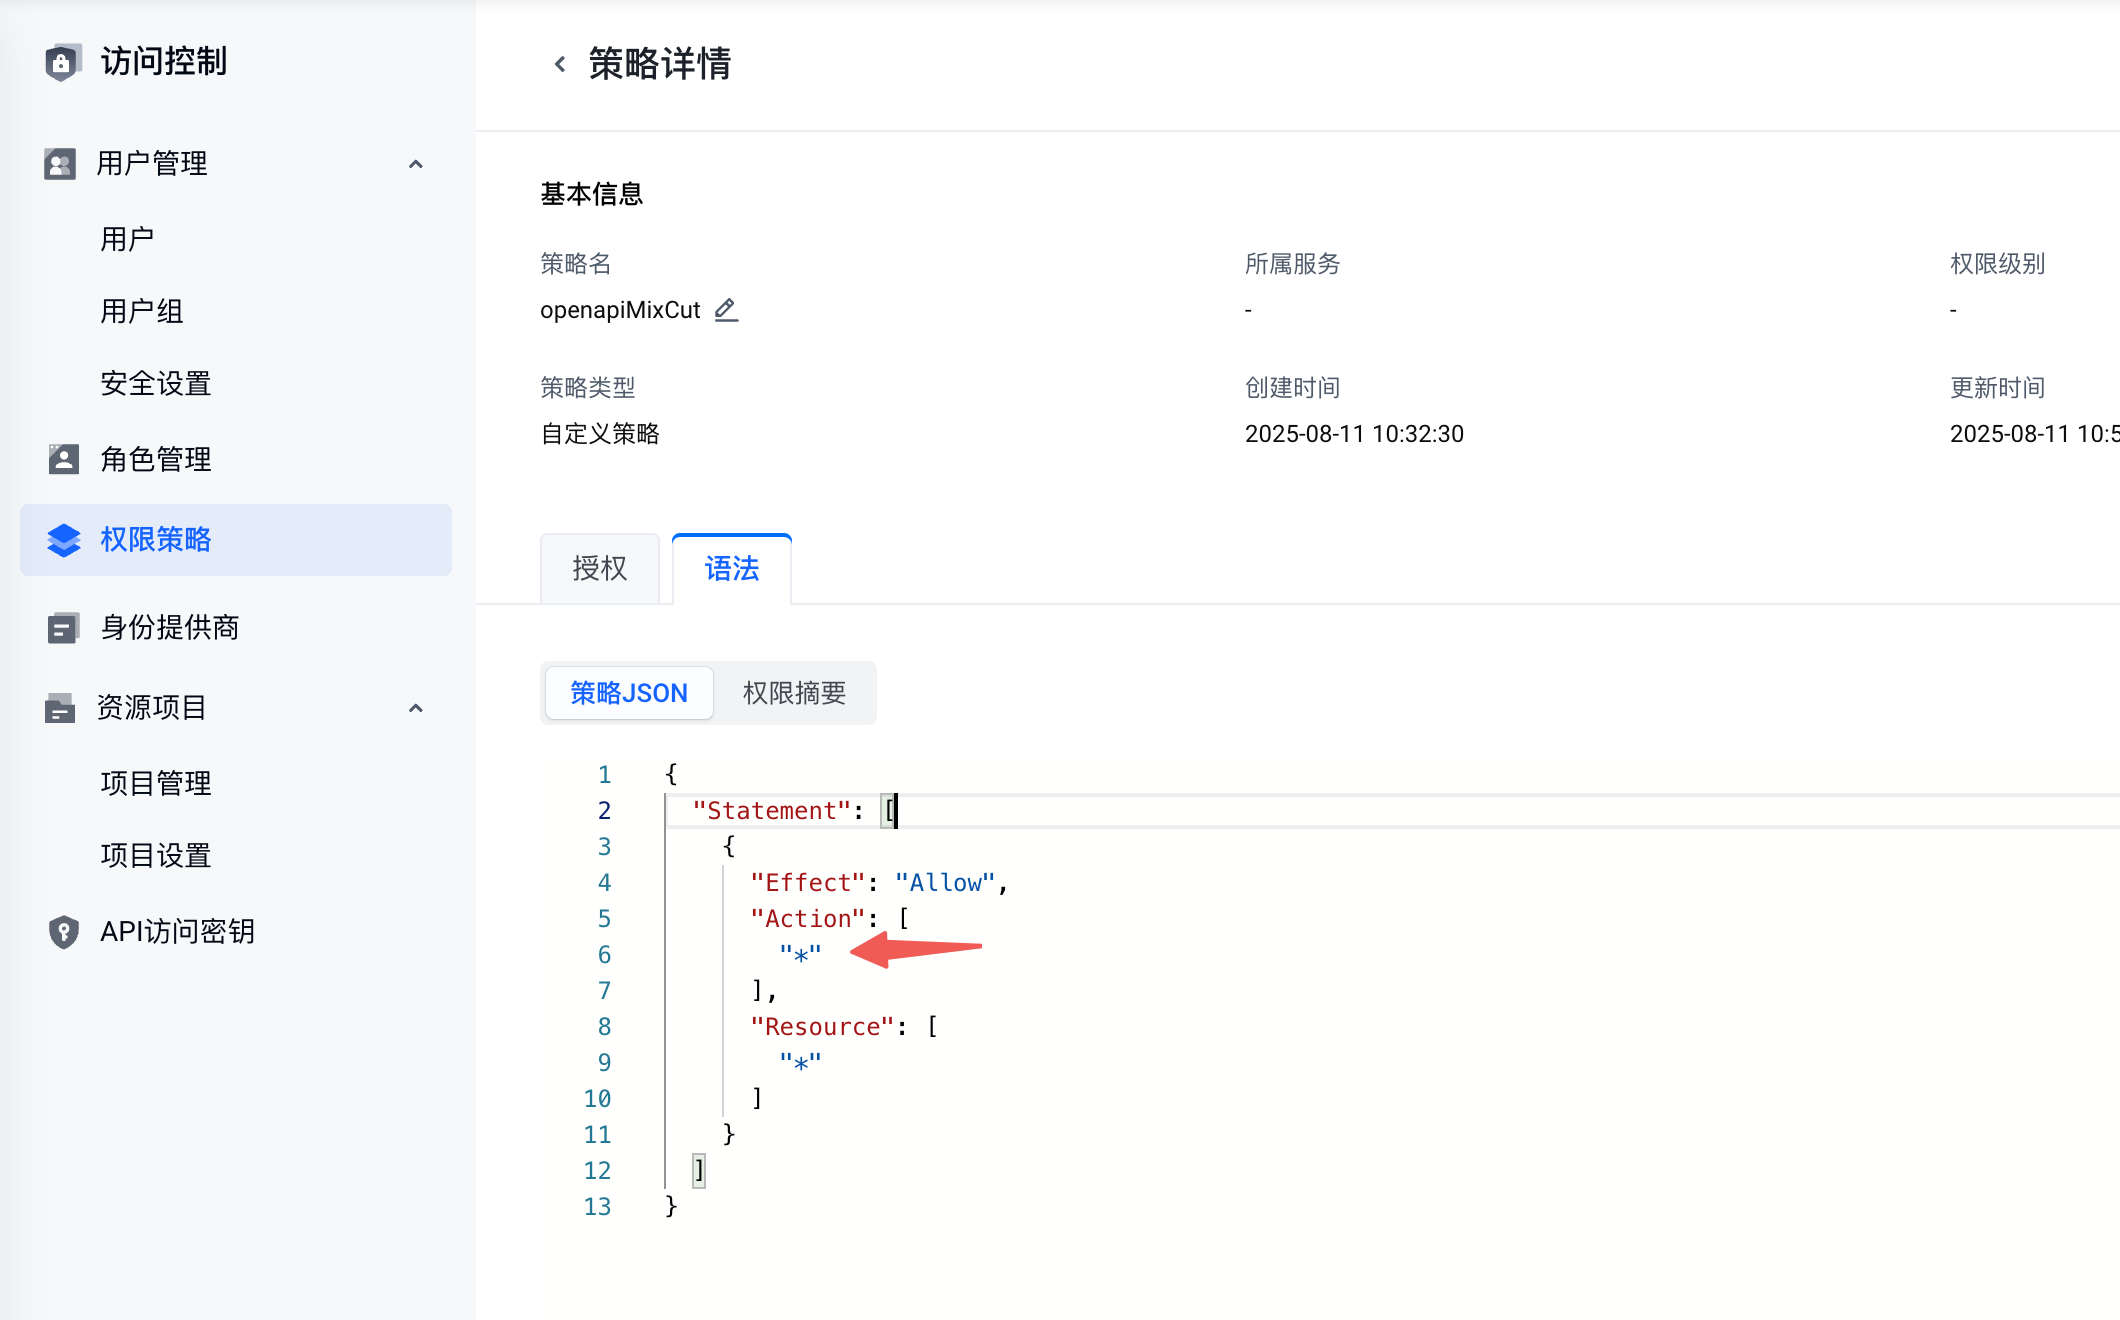Click the 权限策略 layers icon
The image size is (2120, 1320).
pyautogui.click(x=63, y=540)
